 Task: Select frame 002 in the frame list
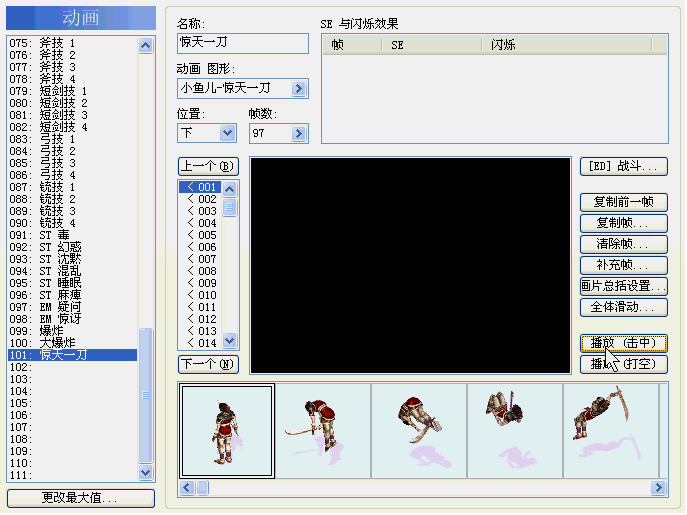pos(200,199)
